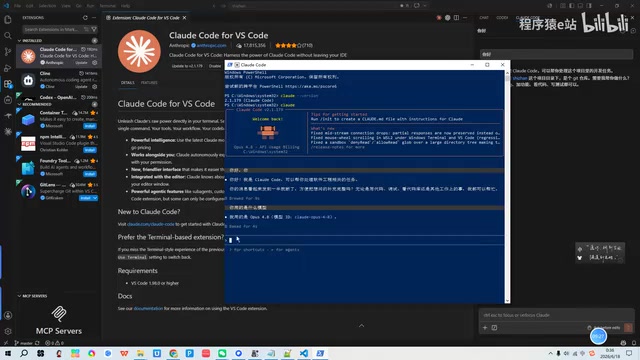Click the Claude Code icon in editor toolbar

tap(439, 18)
